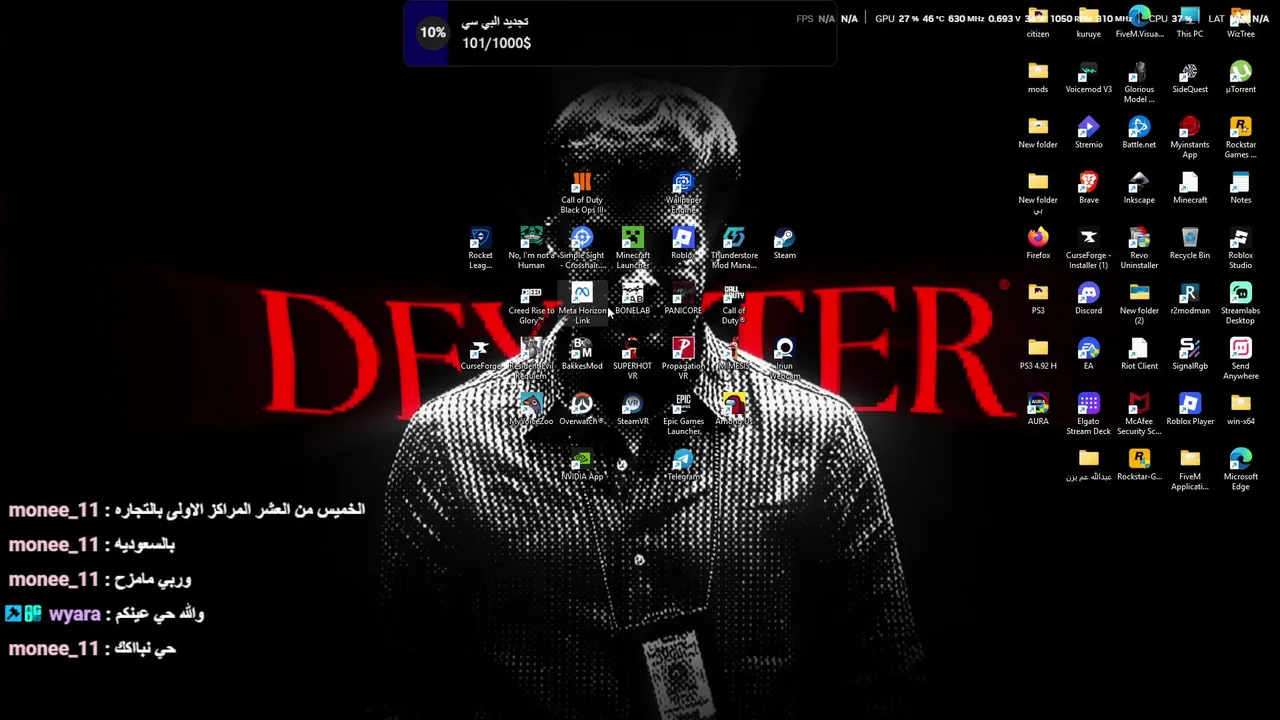
Task: Open New folder (2) on desktop
Action: 1139,304
